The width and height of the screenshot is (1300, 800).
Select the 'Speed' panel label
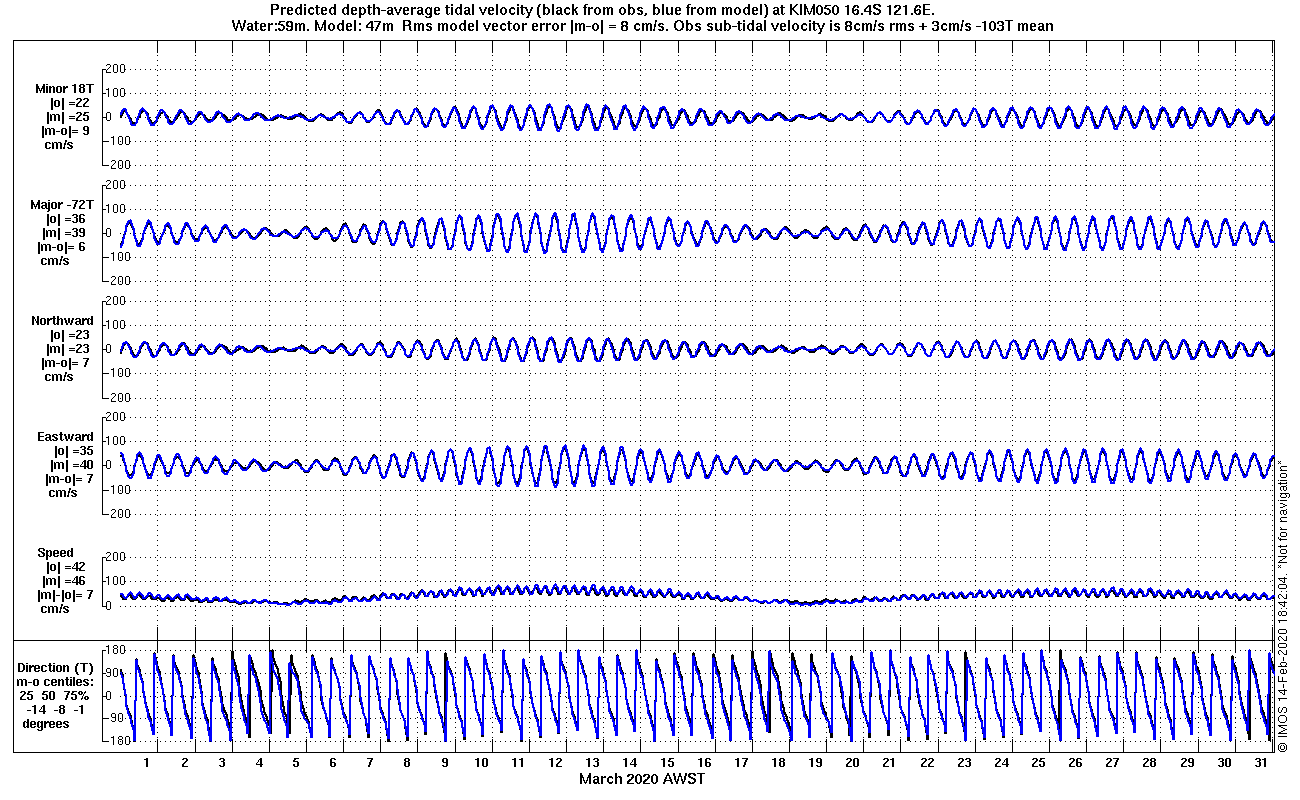55,553
